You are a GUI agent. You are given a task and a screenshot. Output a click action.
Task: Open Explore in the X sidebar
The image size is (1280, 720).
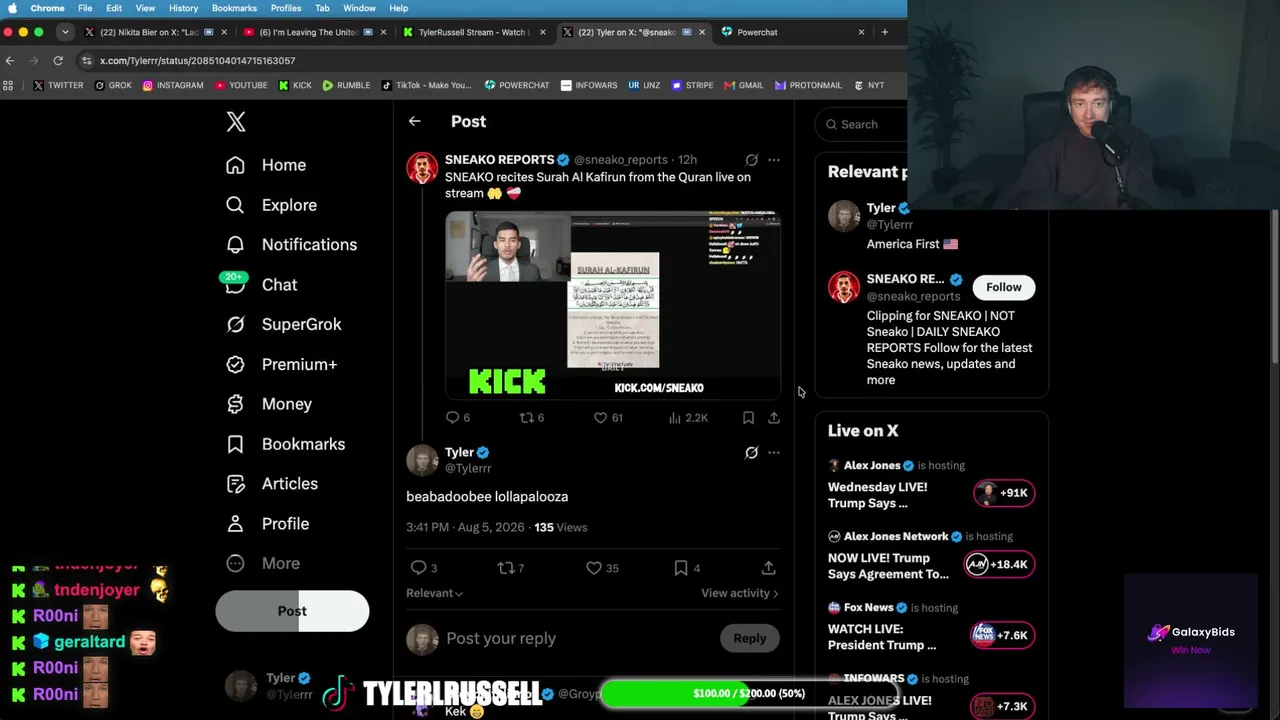pyautogui.click(x=271, y=205)
